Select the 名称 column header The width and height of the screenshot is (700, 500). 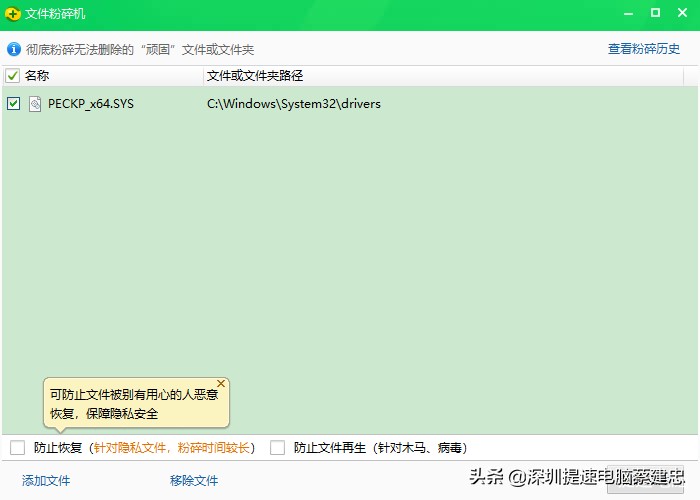tap(37, 76)
